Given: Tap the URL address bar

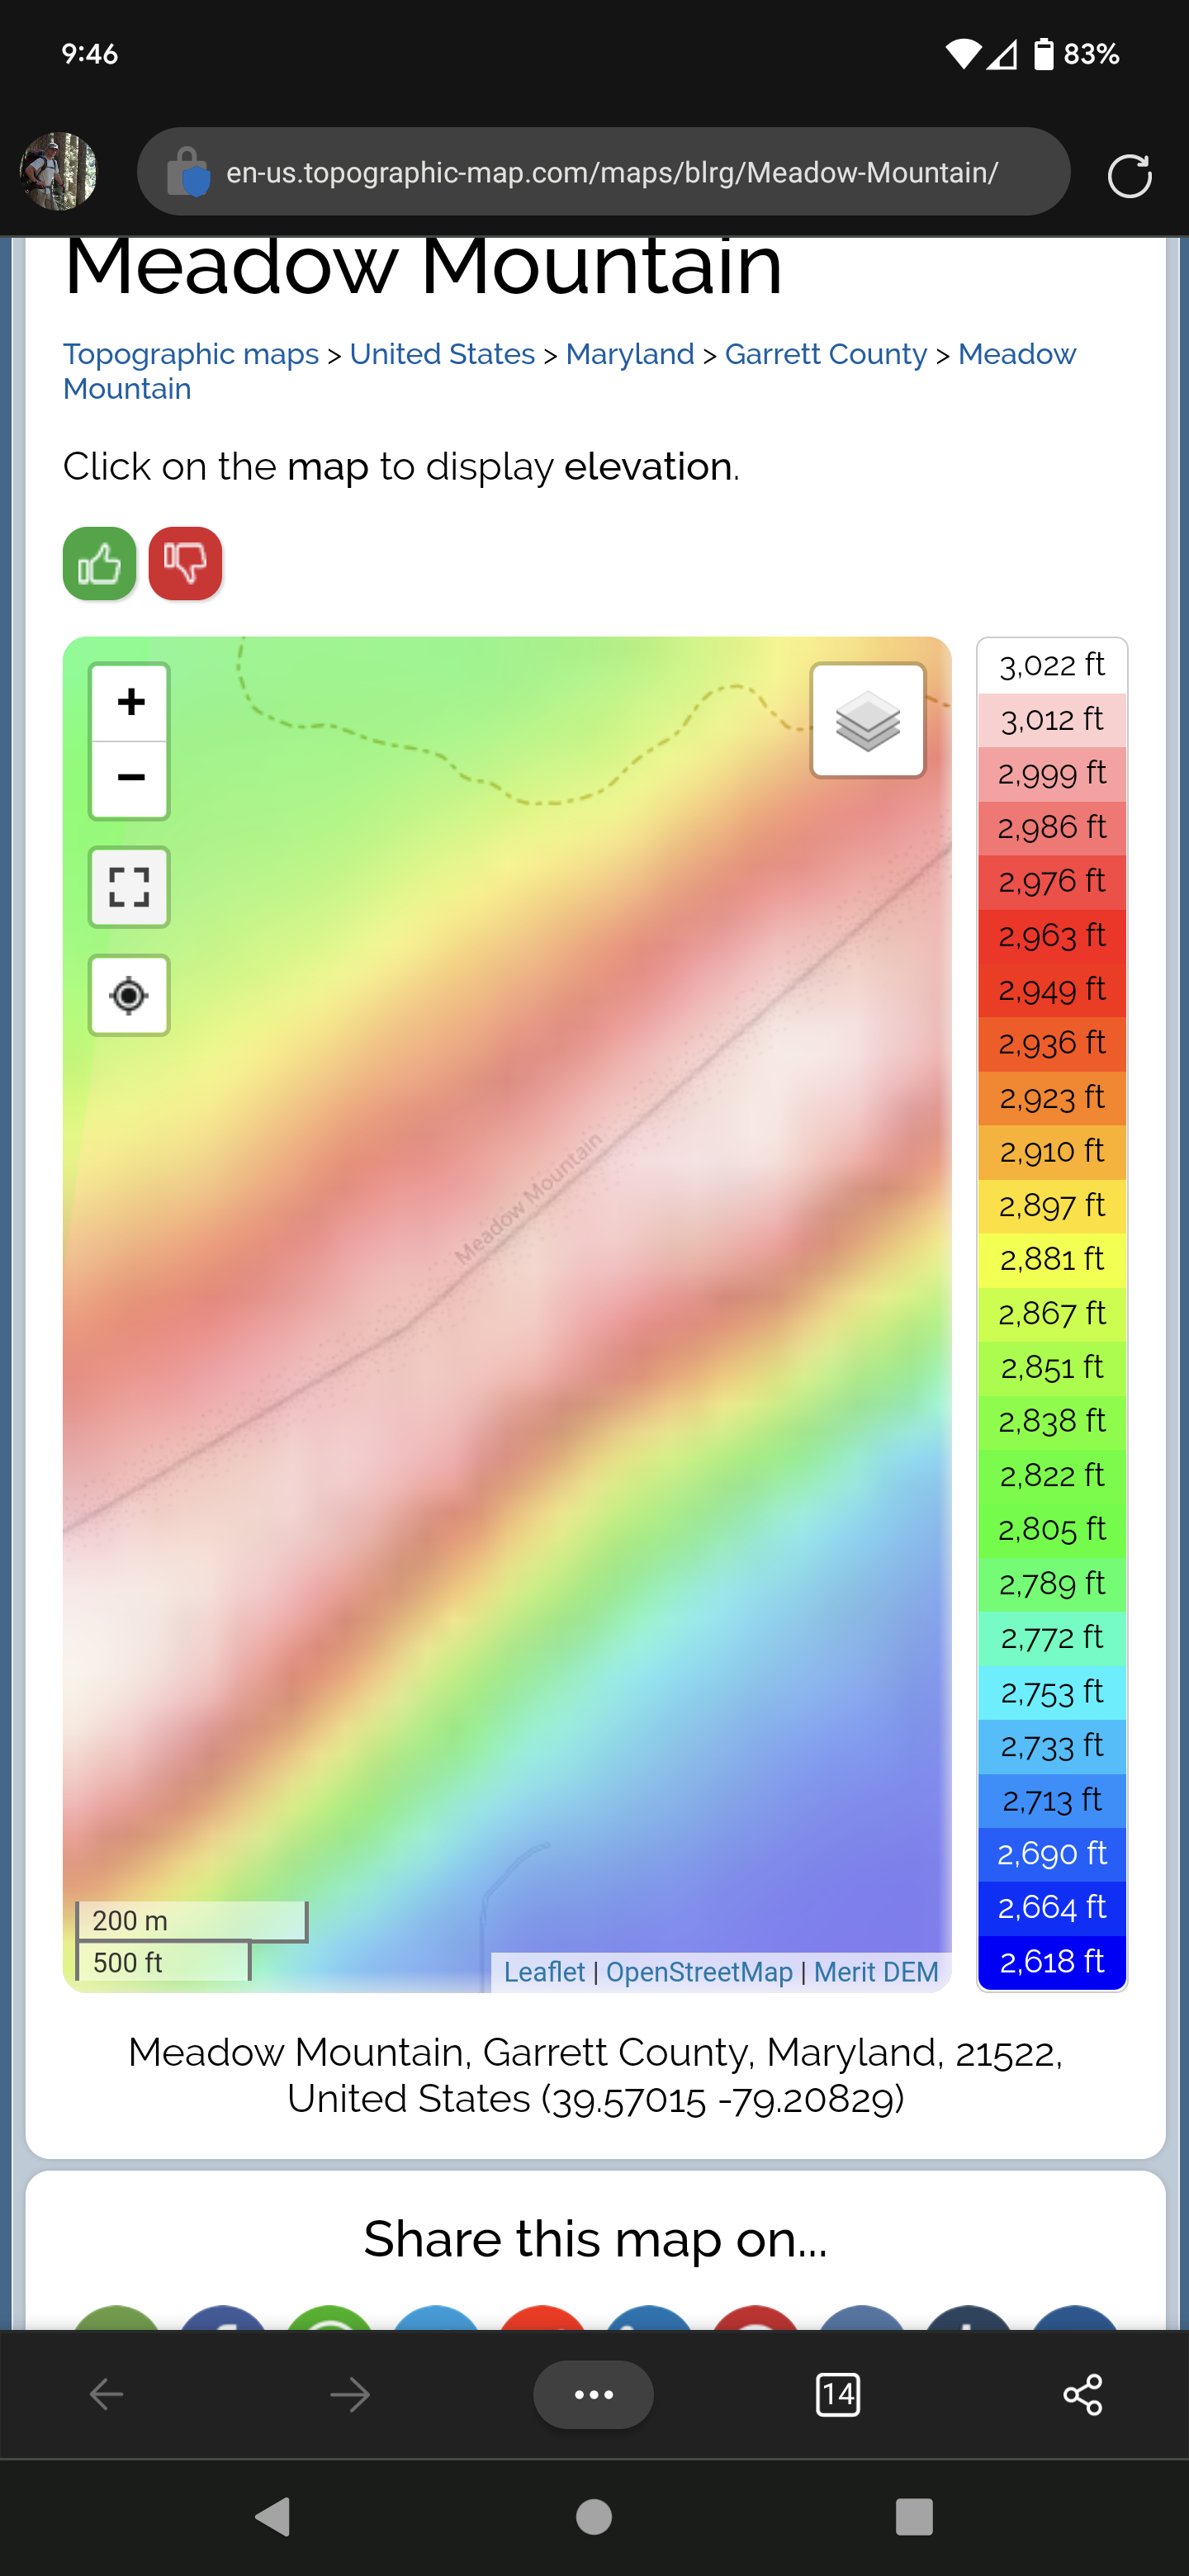Looking at the screenshot, I should tap(610, 173).
